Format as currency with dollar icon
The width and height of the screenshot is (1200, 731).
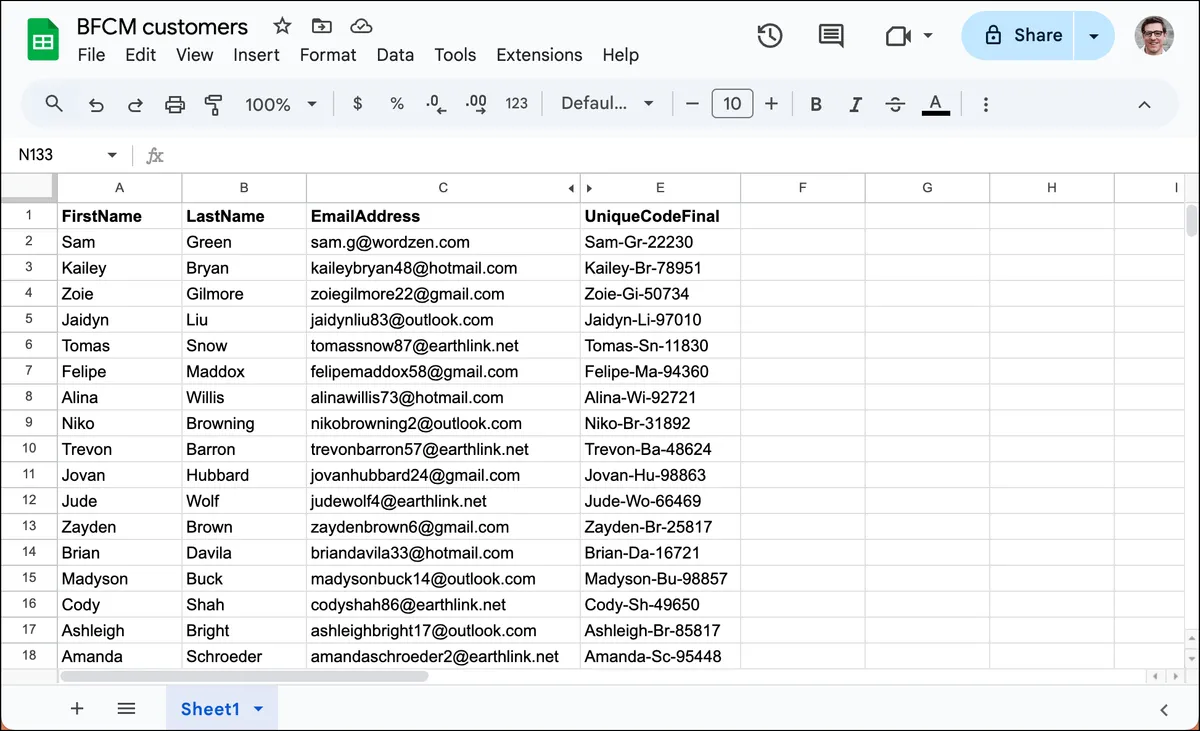point(357,104)
